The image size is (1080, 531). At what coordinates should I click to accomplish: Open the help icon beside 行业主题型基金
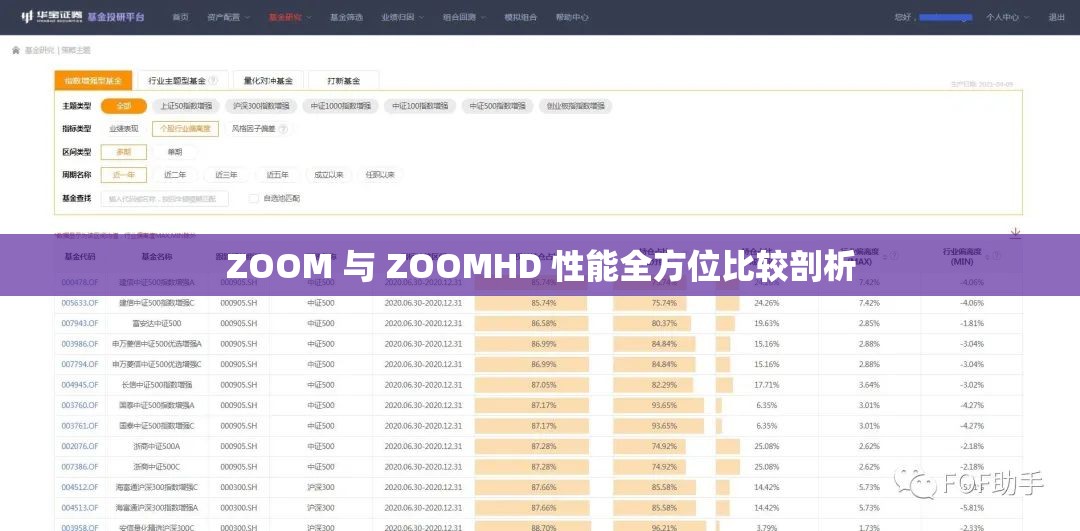(214, 81)
